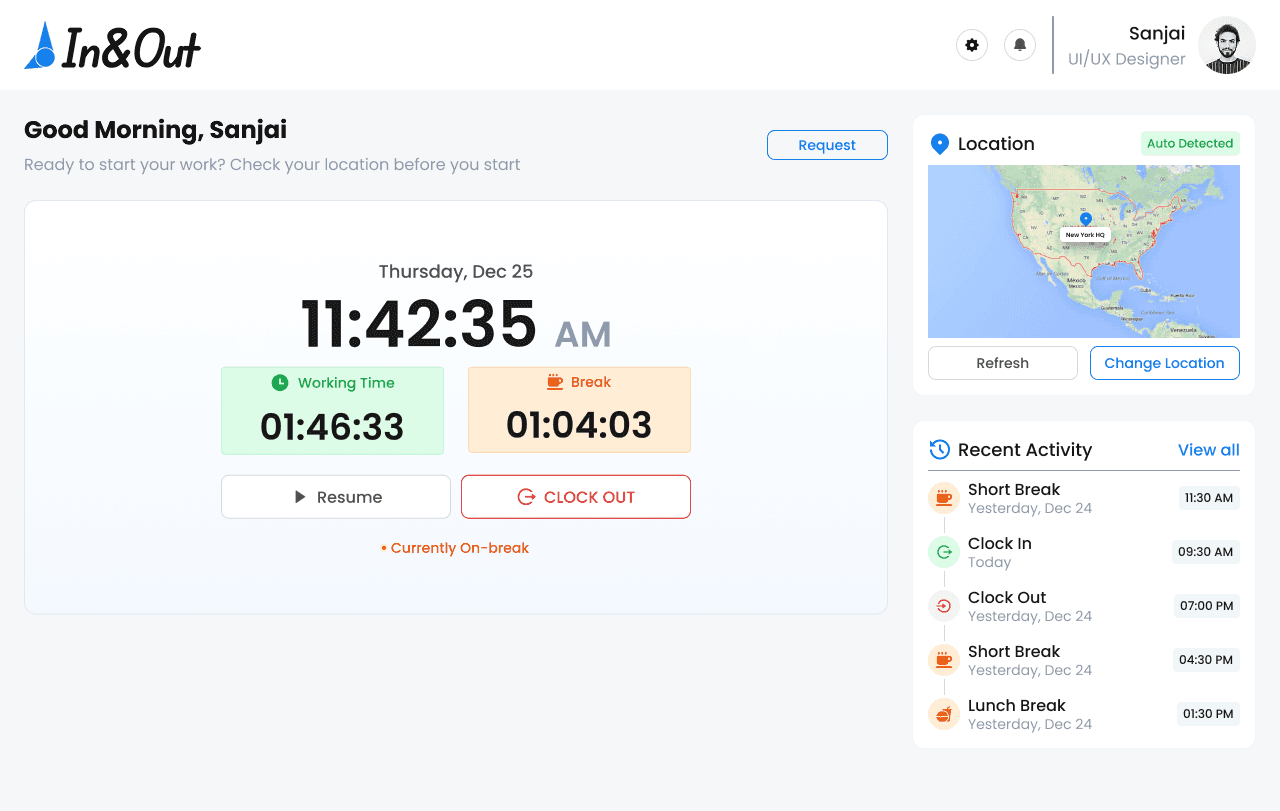1280x811 pixels.
Task: Open settings via the gear icon
Action: pos(972,45)
